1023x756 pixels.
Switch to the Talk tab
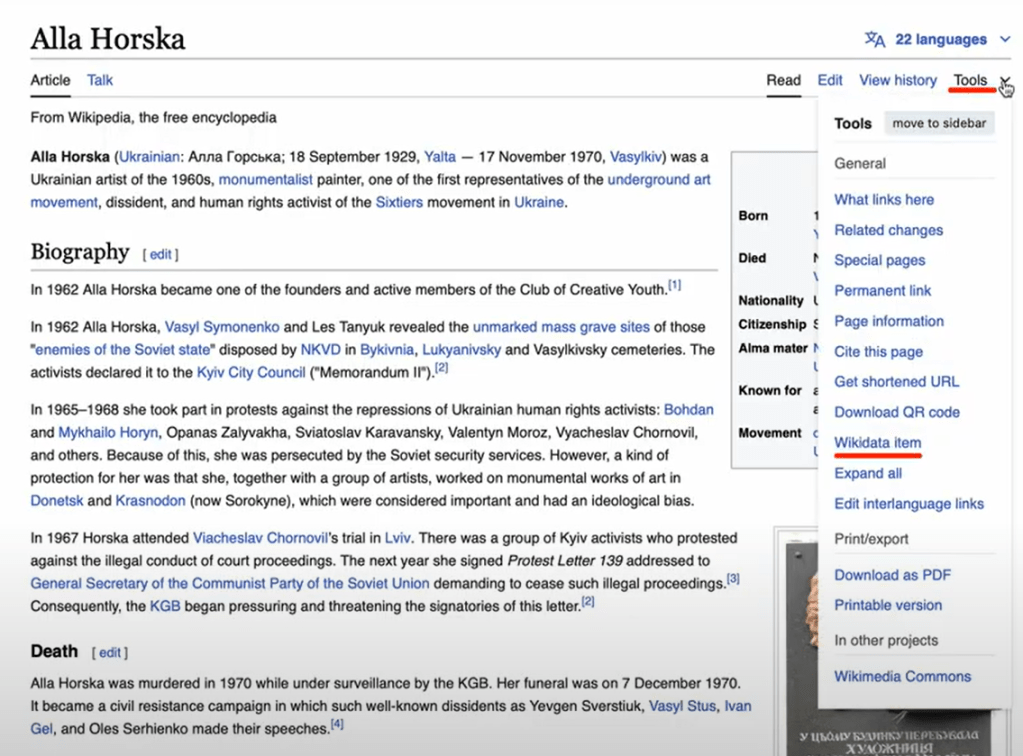(x=100, y=80)
